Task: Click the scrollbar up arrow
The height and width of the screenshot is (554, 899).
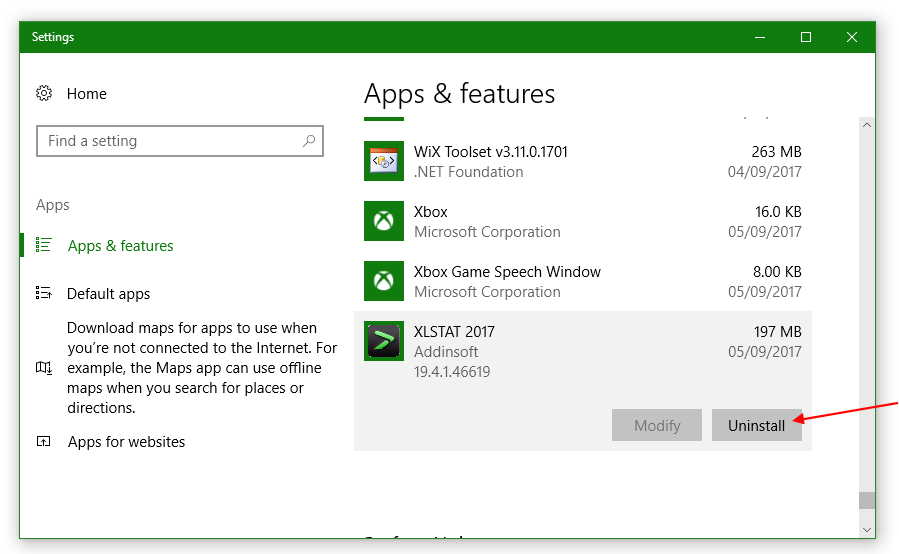Action: (x=866, y=125)
